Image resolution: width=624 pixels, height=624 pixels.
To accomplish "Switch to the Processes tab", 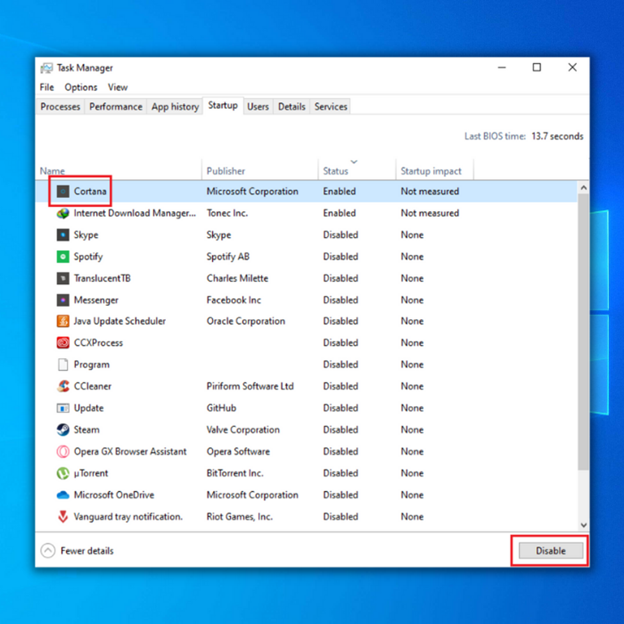I will pyautogui.click(x=60, y=107).
